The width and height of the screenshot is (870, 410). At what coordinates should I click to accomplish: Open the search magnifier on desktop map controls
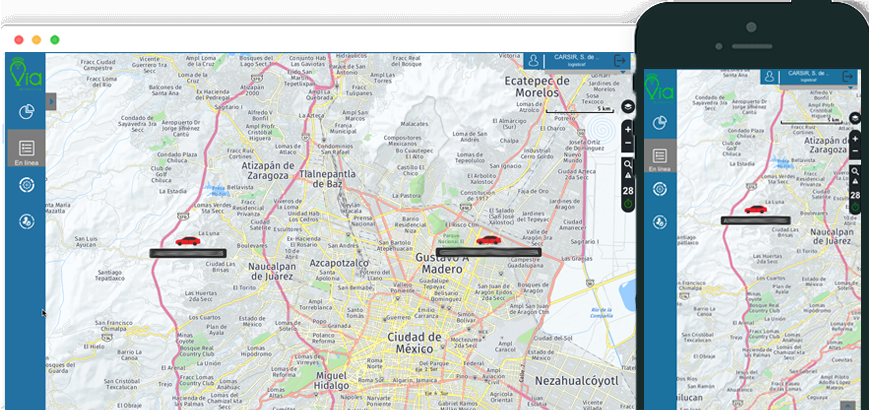coord(628,164)
